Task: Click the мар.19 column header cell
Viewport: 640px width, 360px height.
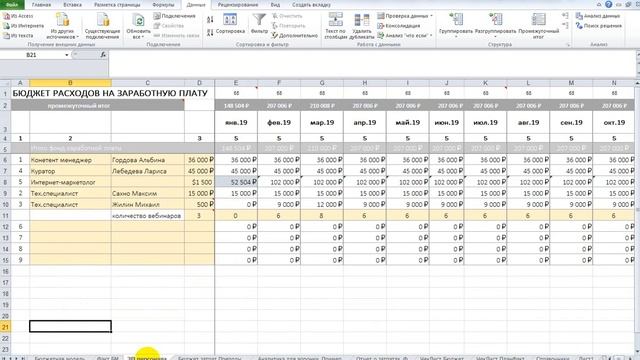Action: 322,122
